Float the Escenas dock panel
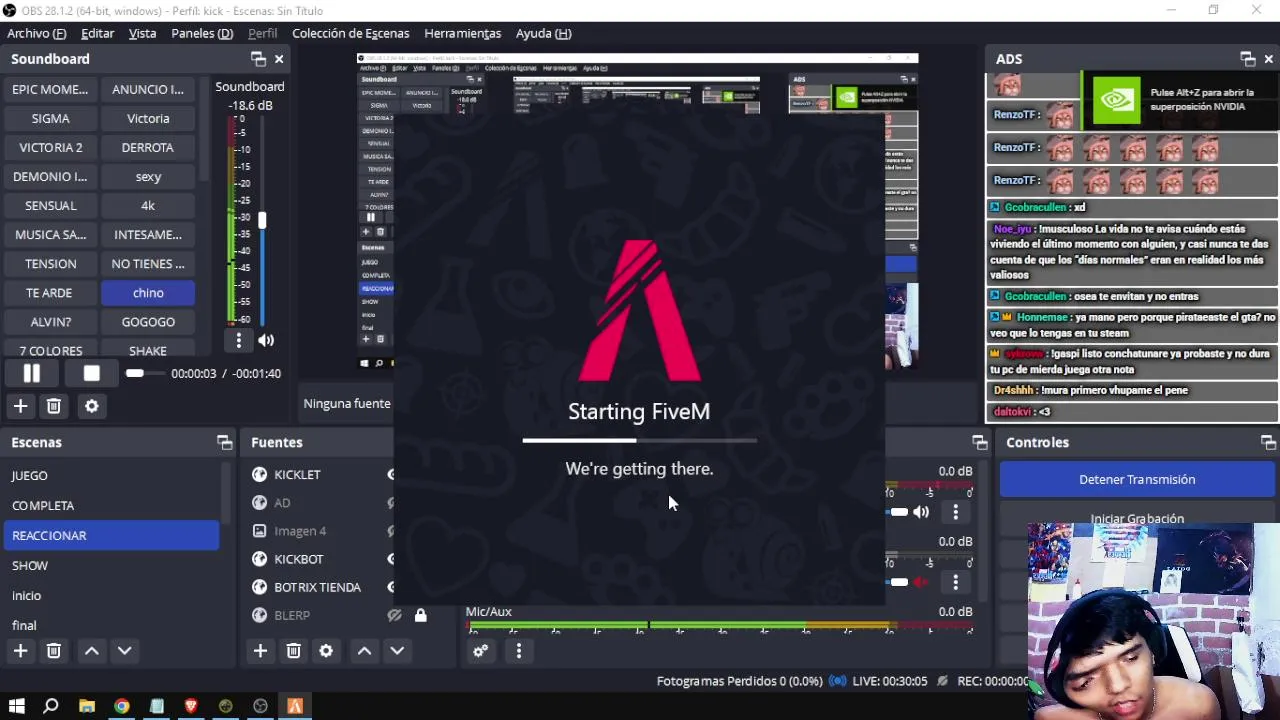This screenshot has width=1280, height=720. click(224, 442)
